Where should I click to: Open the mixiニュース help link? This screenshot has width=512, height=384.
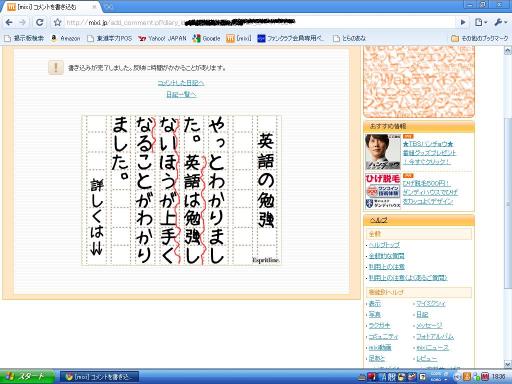coord(432,347)
